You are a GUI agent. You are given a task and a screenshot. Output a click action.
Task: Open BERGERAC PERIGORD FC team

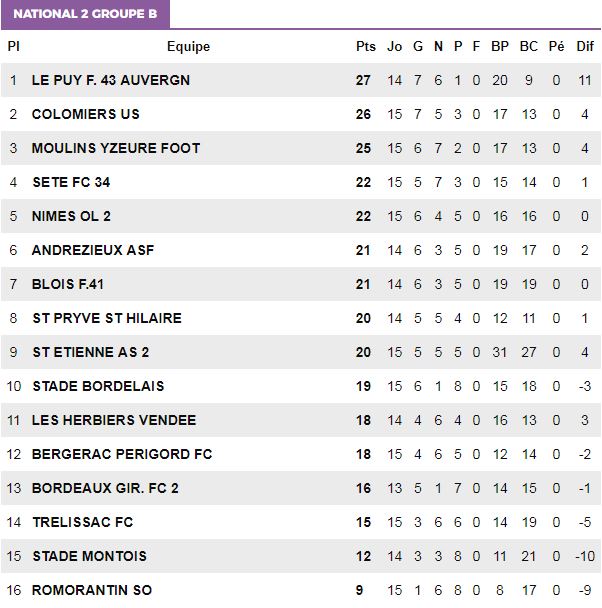tap(122, 454)
